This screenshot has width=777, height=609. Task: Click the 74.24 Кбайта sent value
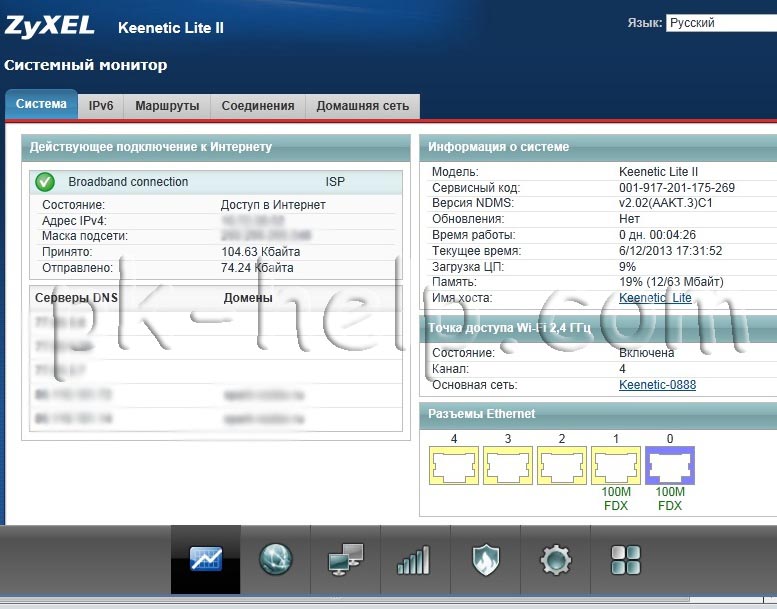257,268
